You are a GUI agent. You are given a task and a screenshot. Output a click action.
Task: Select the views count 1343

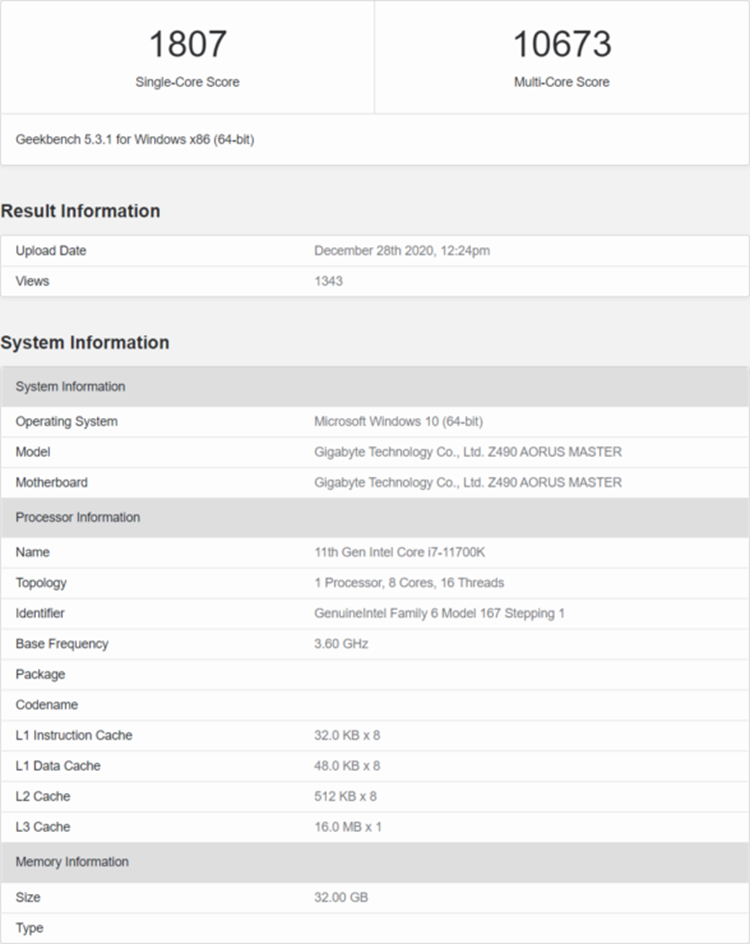pos(328,281)
